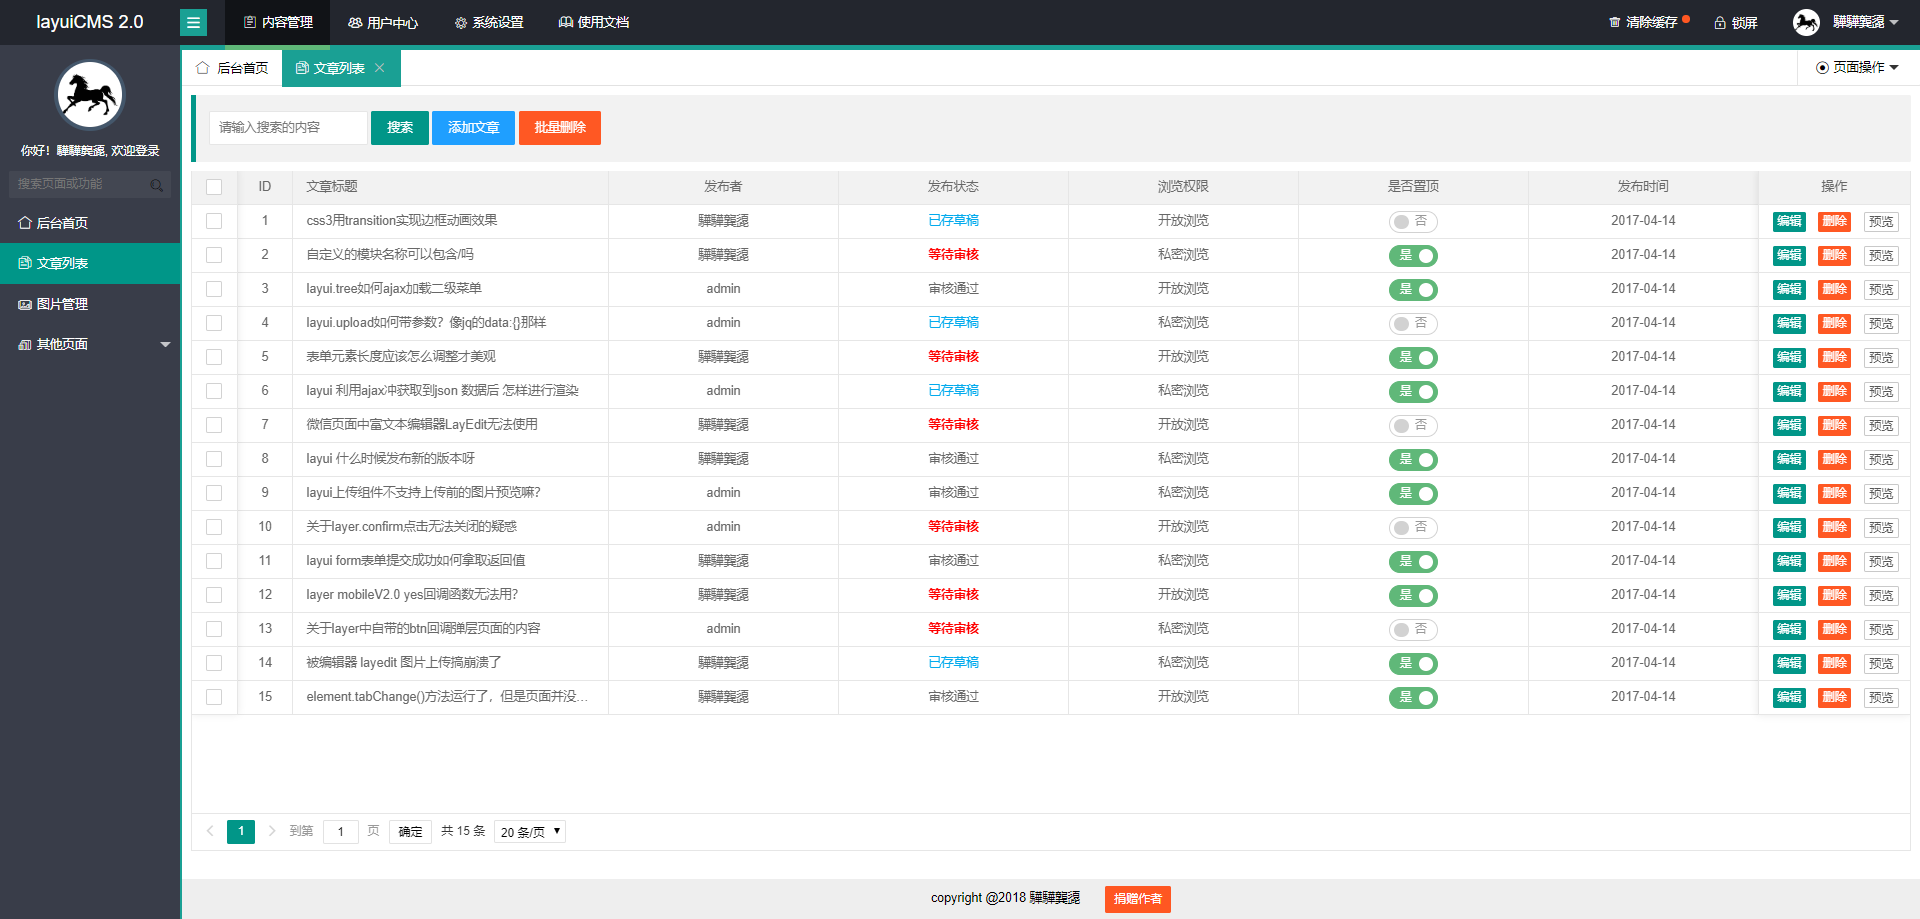This screenshot has height=919, width=1920.
Task: Expand 其他页面 sidebar menu
Action: [90, 344]
